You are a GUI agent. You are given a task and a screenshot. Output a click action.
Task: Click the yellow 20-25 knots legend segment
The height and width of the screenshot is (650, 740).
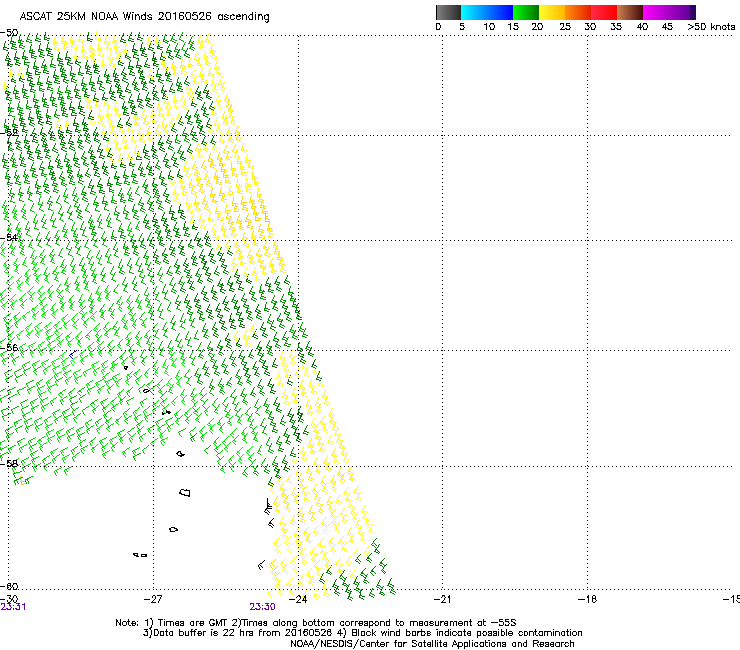tap(552, 12)
